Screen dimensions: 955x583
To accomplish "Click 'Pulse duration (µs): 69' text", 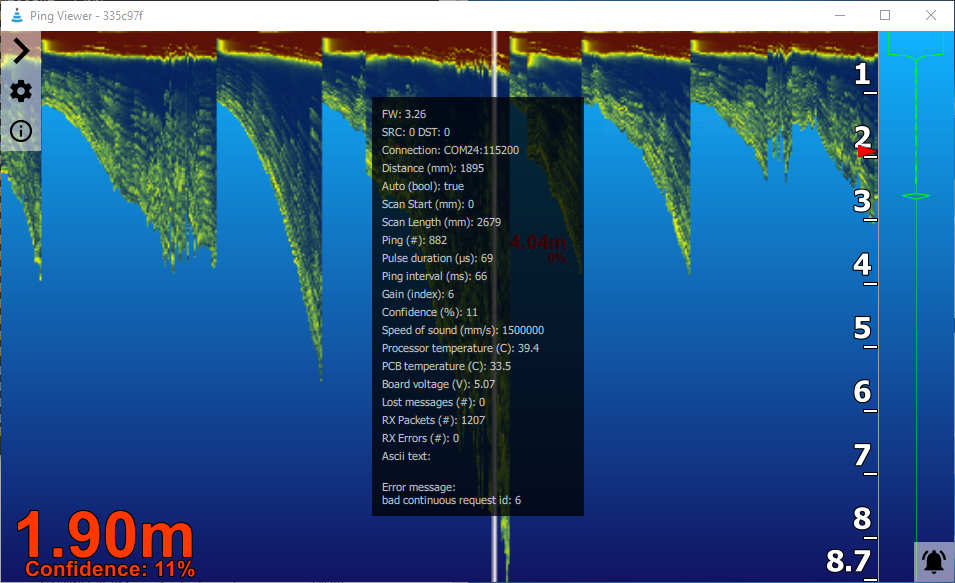I will point(437,258).
